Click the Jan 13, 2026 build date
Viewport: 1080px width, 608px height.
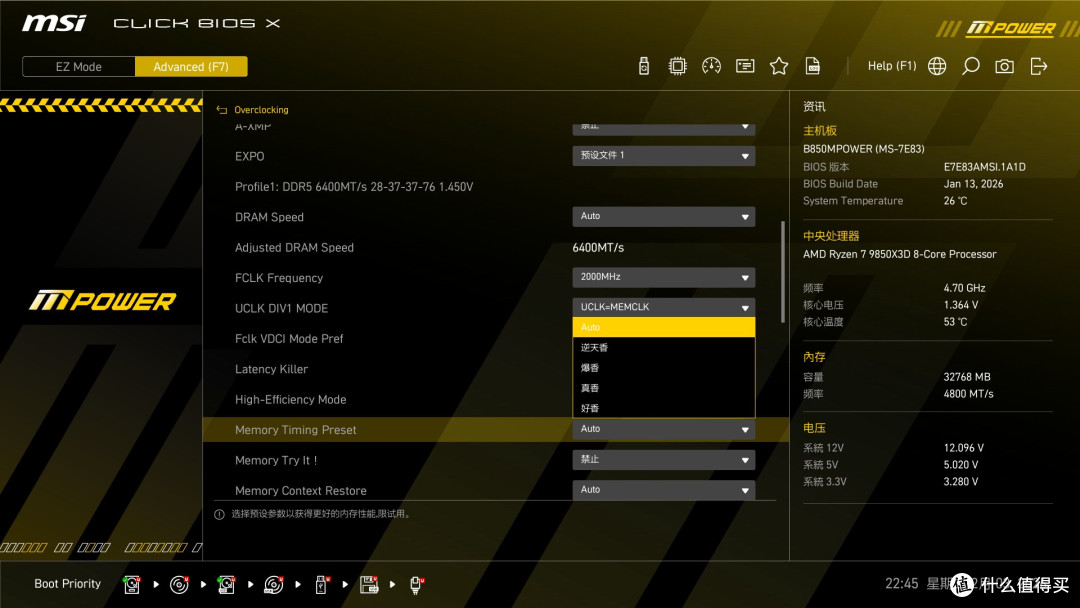click(973, 184)
